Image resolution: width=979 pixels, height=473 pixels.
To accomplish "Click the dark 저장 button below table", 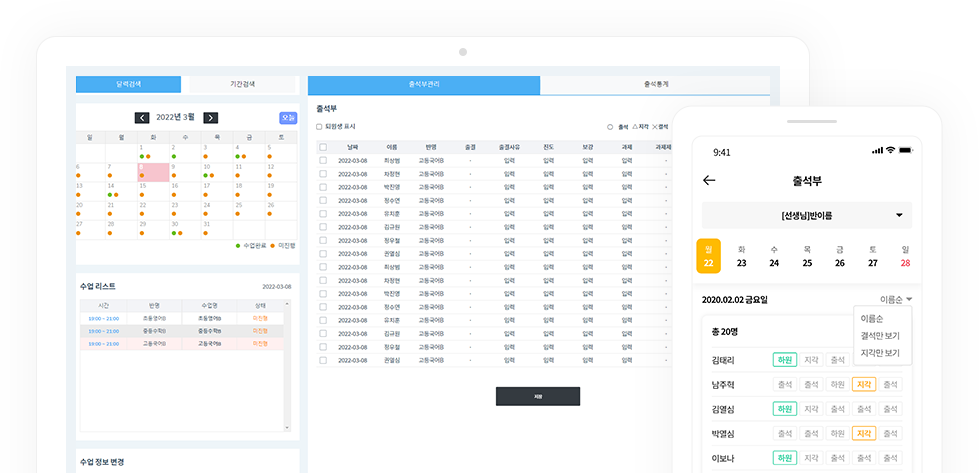I will (538, 396).
